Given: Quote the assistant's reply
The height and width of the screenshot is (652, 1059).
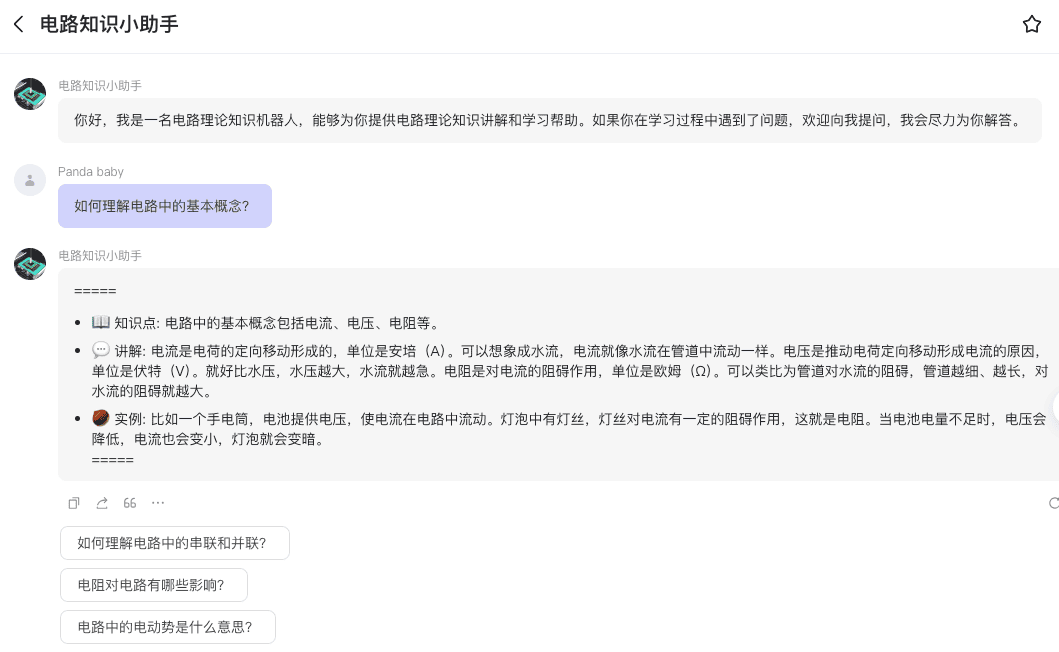Looking at the screenshot, I should (130, 503).
